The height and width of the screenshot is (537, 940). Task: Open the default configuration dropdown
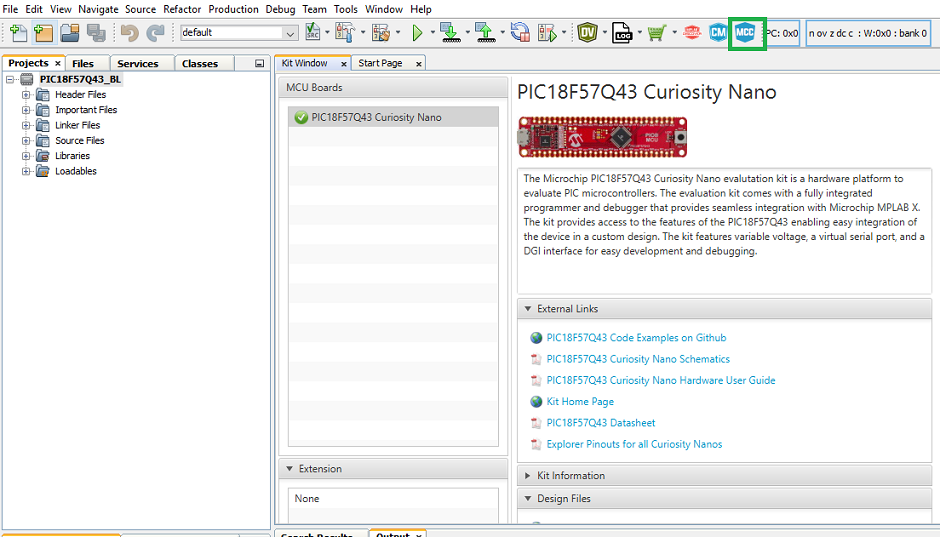tap(290, 33)
